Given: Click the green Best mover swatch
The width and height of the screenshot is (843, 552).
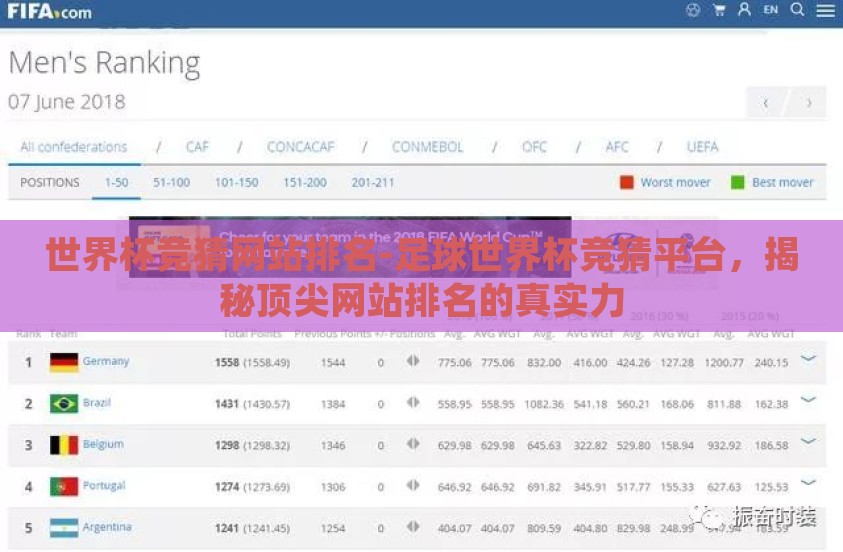Looking at the screenshot, I should tap(738, 182).
